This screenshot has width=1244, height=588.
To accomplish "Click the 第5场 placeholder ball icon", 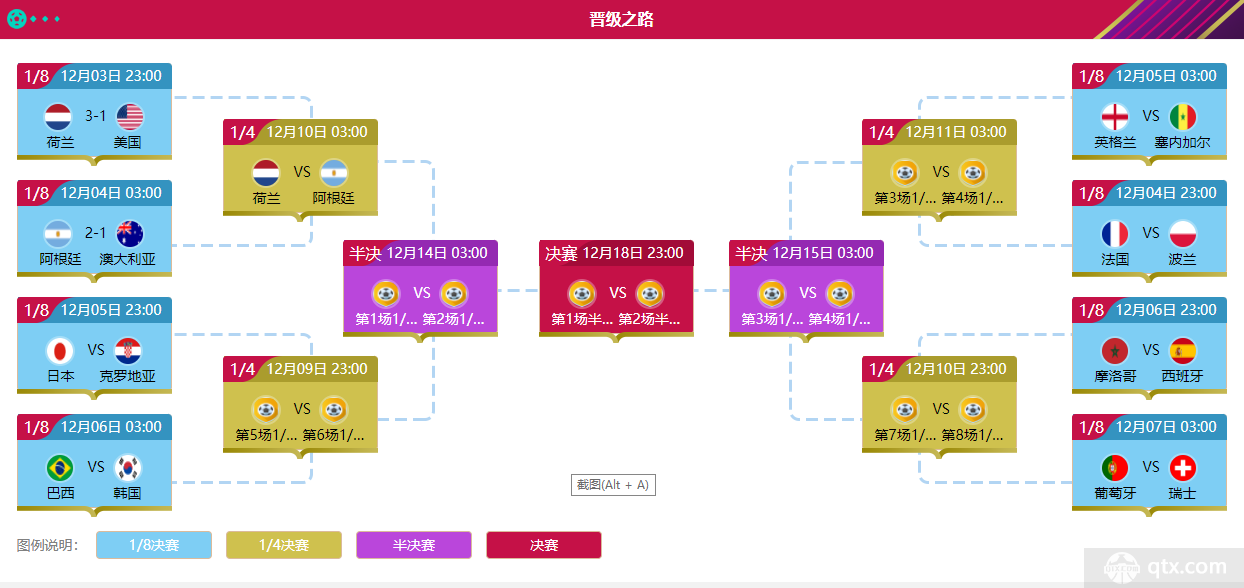I will [x=266, y=409].
